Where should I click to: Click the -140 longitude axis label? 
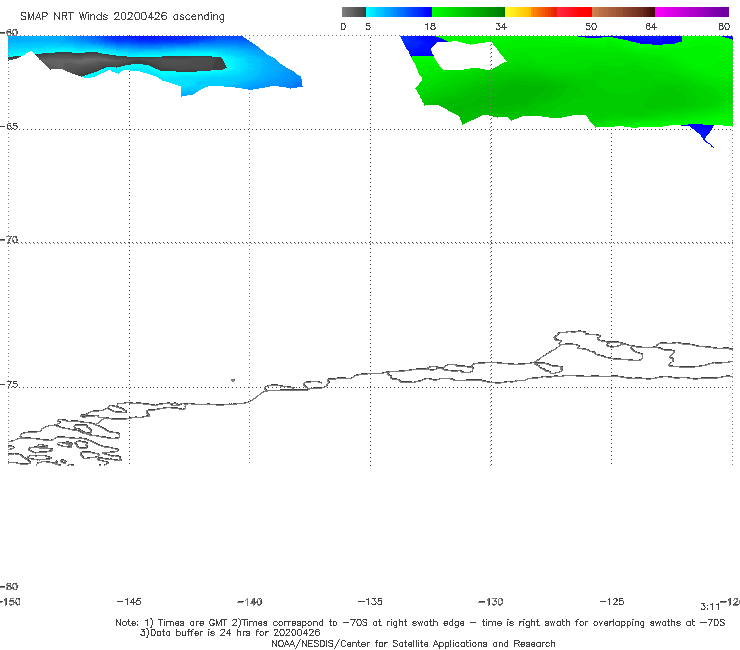(x=250, y=602)
